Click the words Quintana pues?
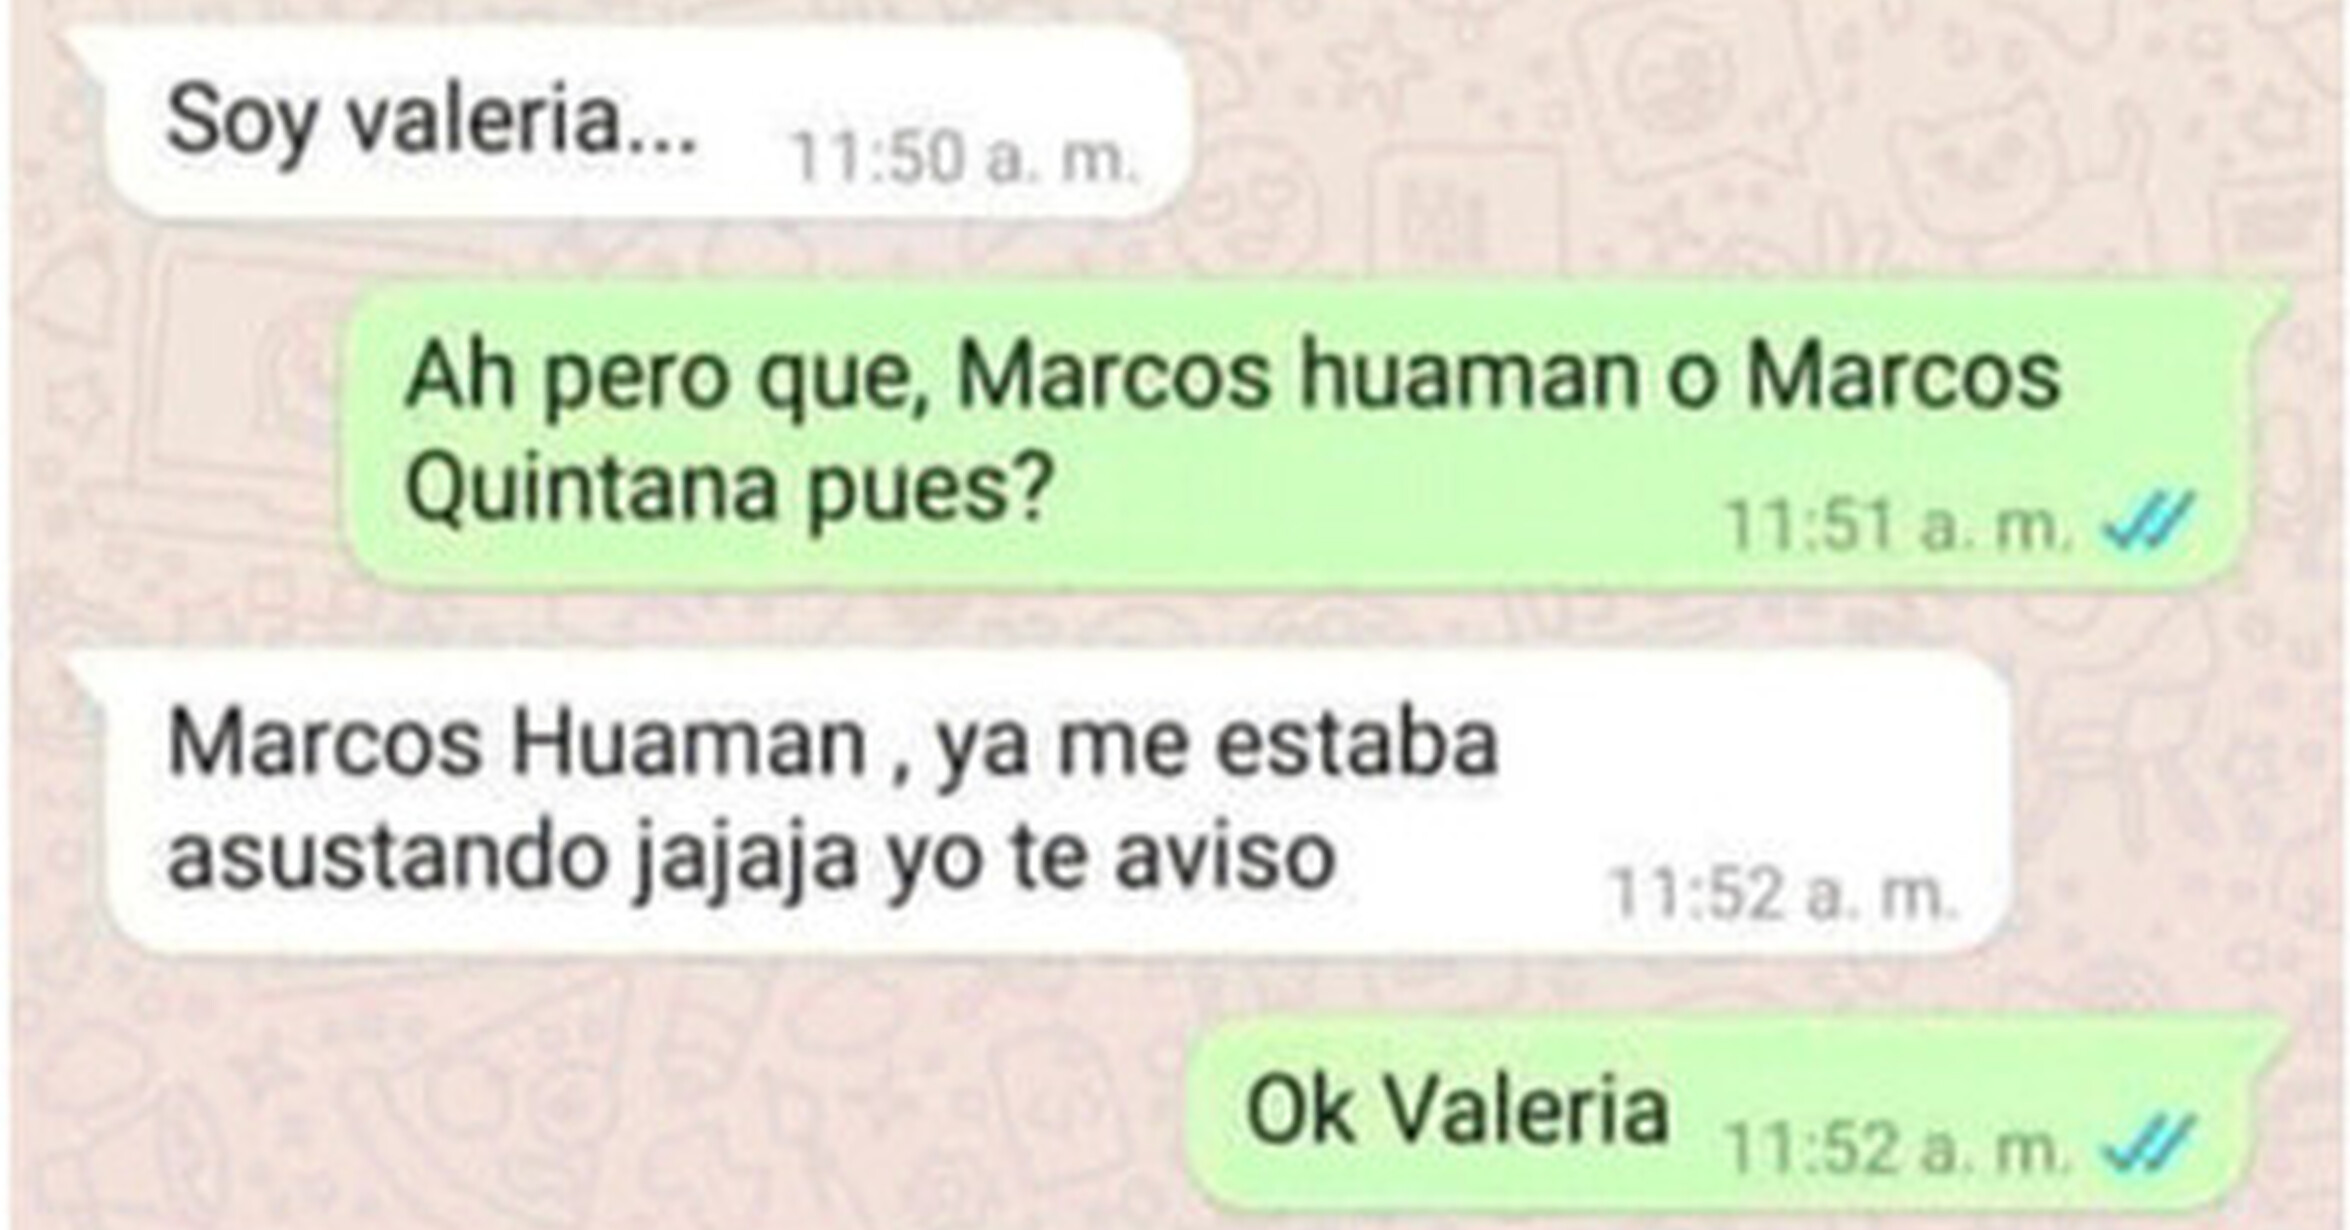Screen dimensions: 2350x1230 (x=728, y=490)
